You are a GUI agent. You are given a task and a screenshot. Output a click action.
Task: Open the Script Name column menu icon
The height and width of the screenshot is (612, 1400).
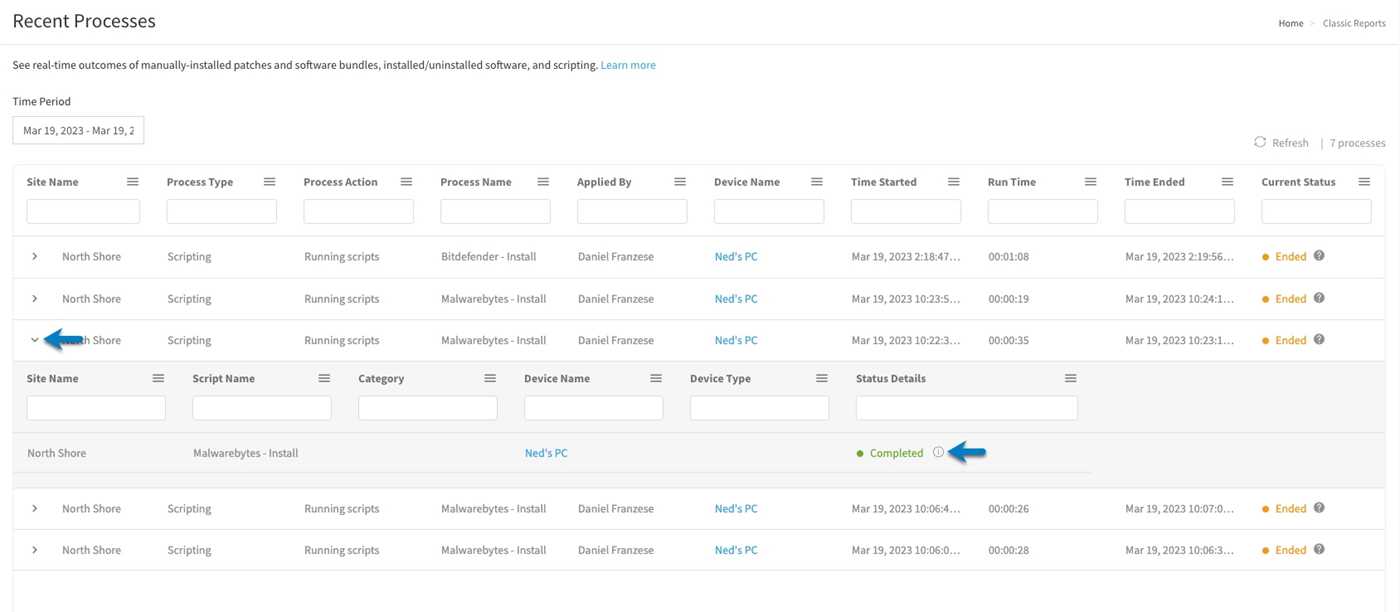coord(324,378)
